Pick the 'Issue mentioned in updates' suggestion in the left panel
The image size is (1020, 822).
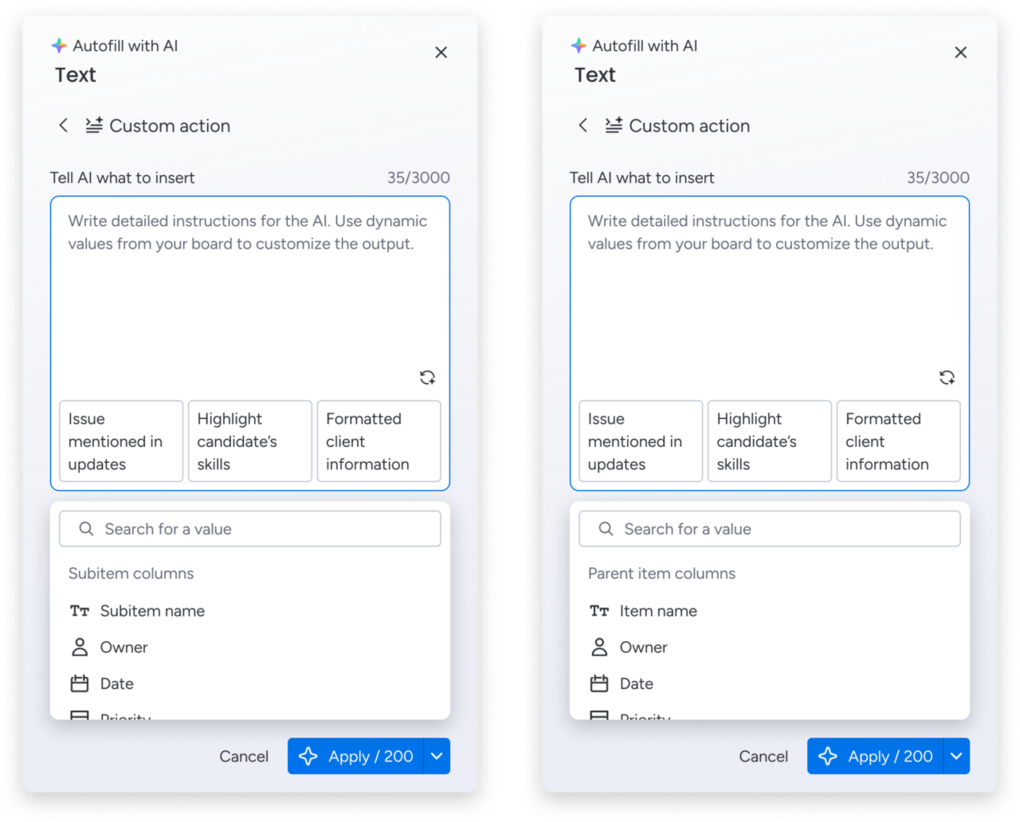pos(121,441)
